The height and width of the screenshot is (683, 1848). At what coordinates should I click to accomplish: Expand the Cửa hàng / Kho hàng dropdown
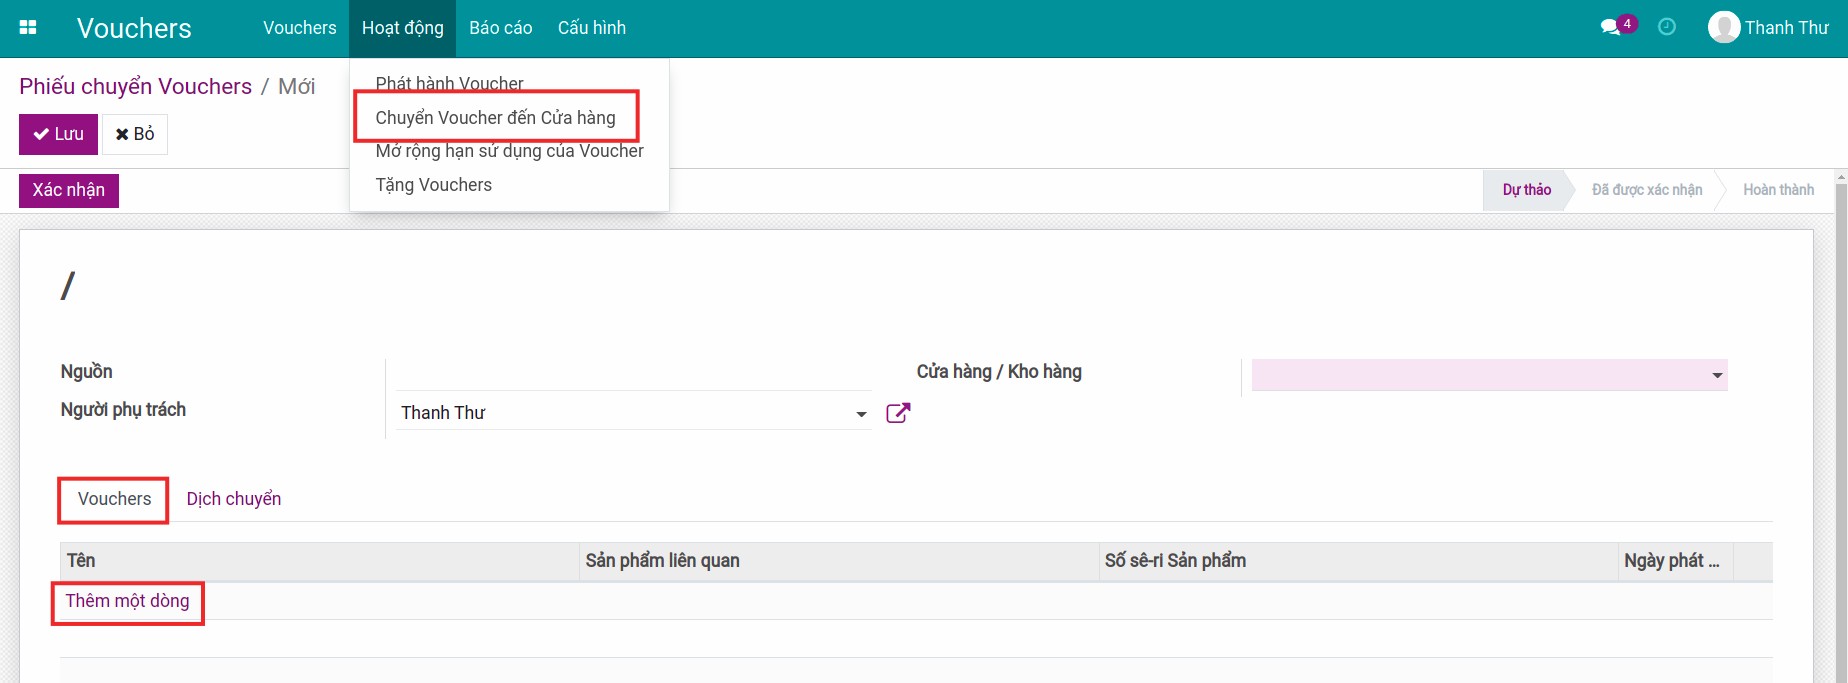click(x=1717, y=375)
